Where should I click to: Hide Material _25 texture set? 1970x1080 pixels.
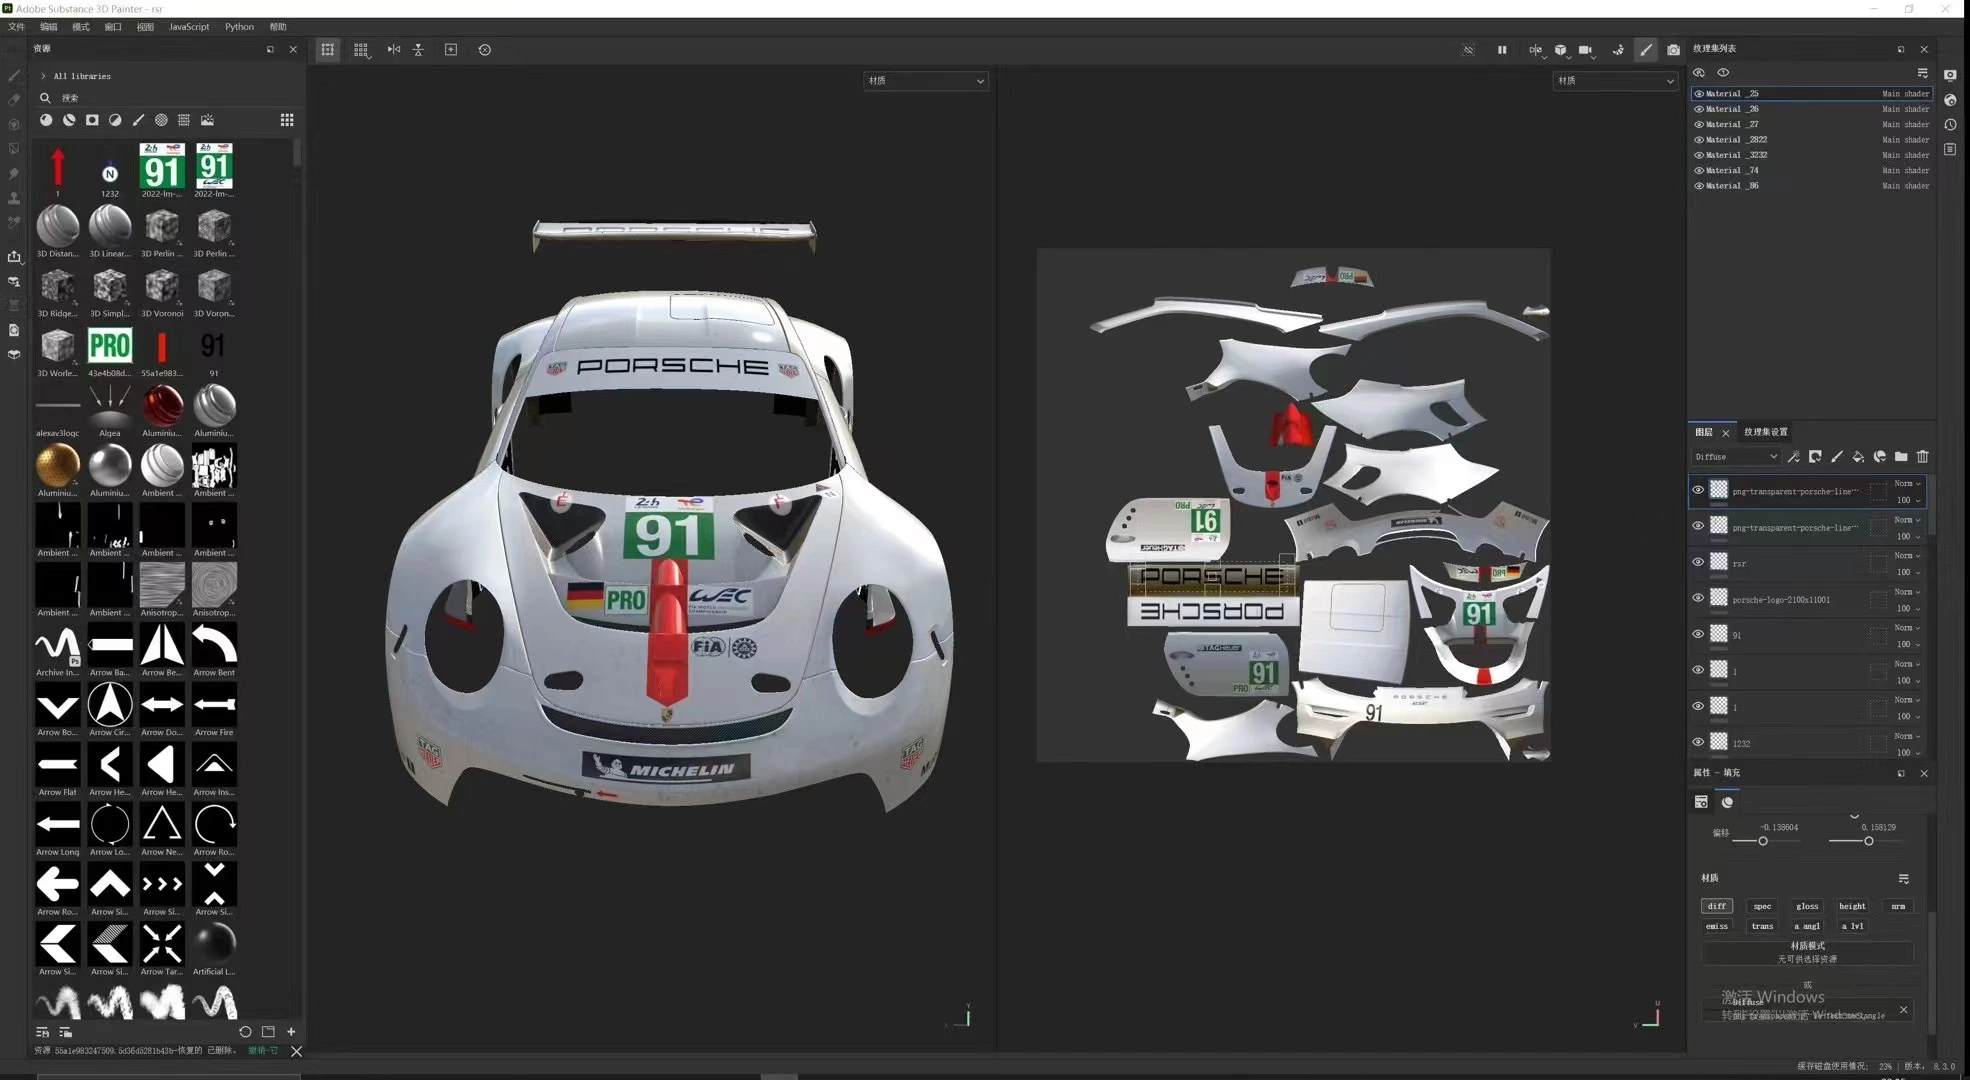tap(1699, 94)
